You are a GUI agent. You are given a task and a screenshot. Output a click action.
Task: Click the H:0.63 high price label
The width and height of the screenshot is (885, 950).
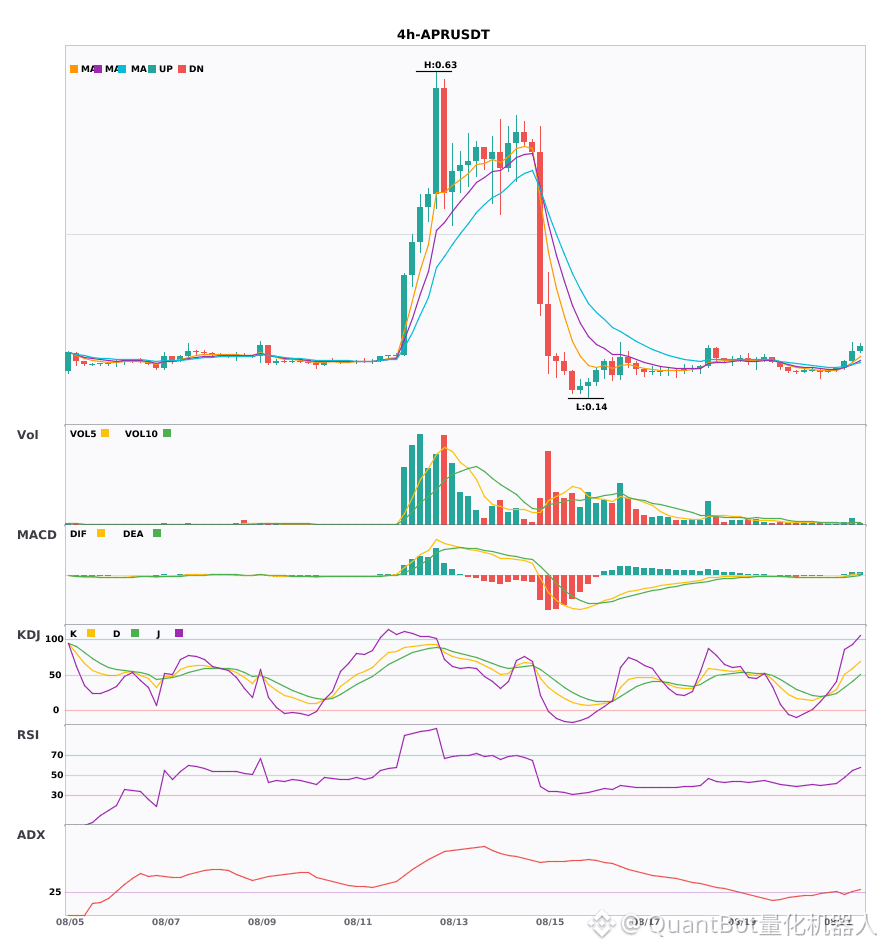[440, 65]
